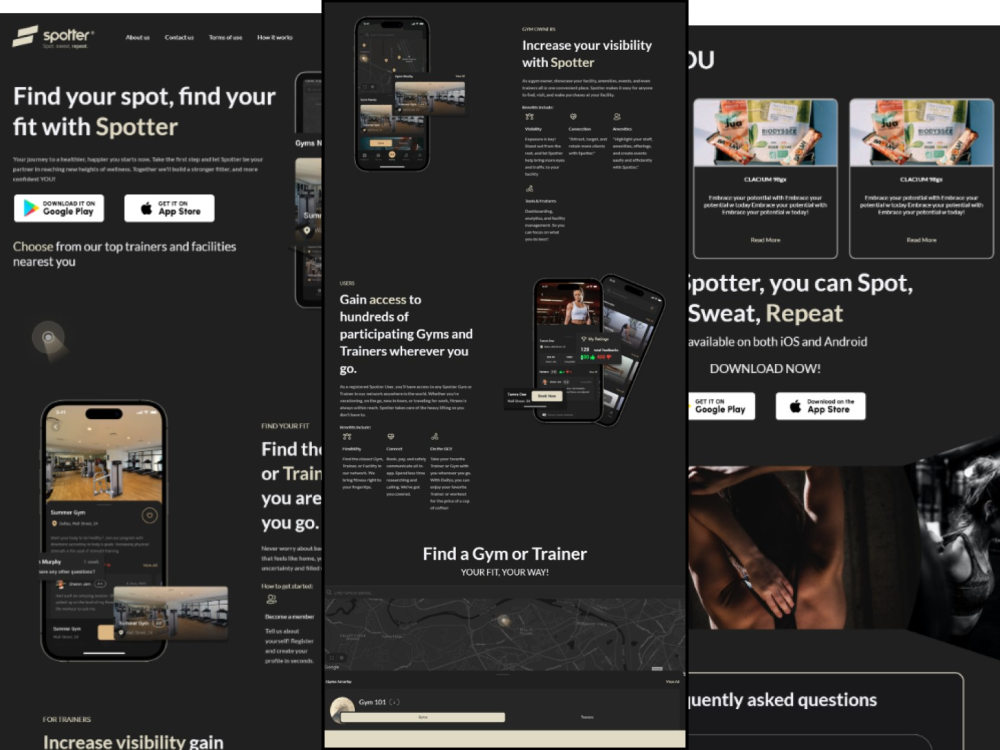Image resolution: width=1000 pixels, height=750 pixels.
Task: Click the green thumbs-up rating icon
Action: click(x=592, y=357)
